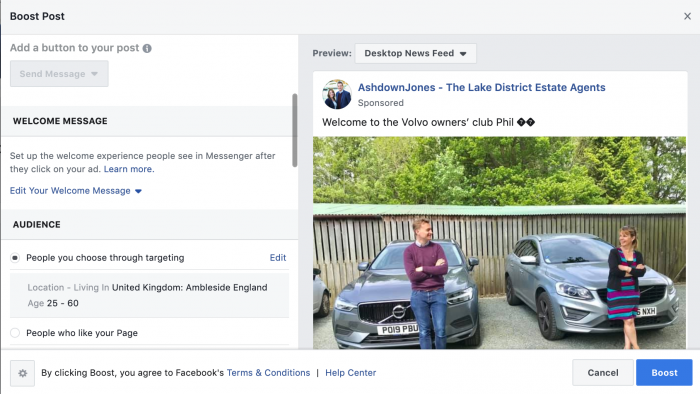Open the Desktop News Feed preview dropdown
700x394 pixels.
(416, 53)
